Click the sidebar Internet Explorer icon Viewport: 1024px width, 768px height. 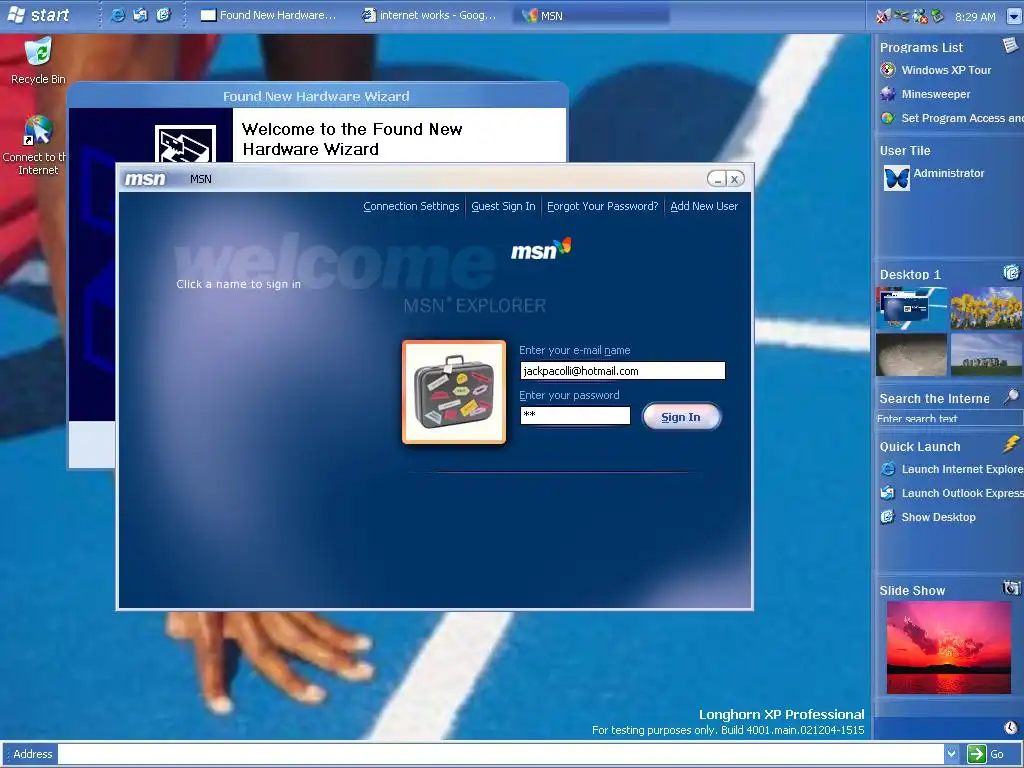(x=888, y=469)
